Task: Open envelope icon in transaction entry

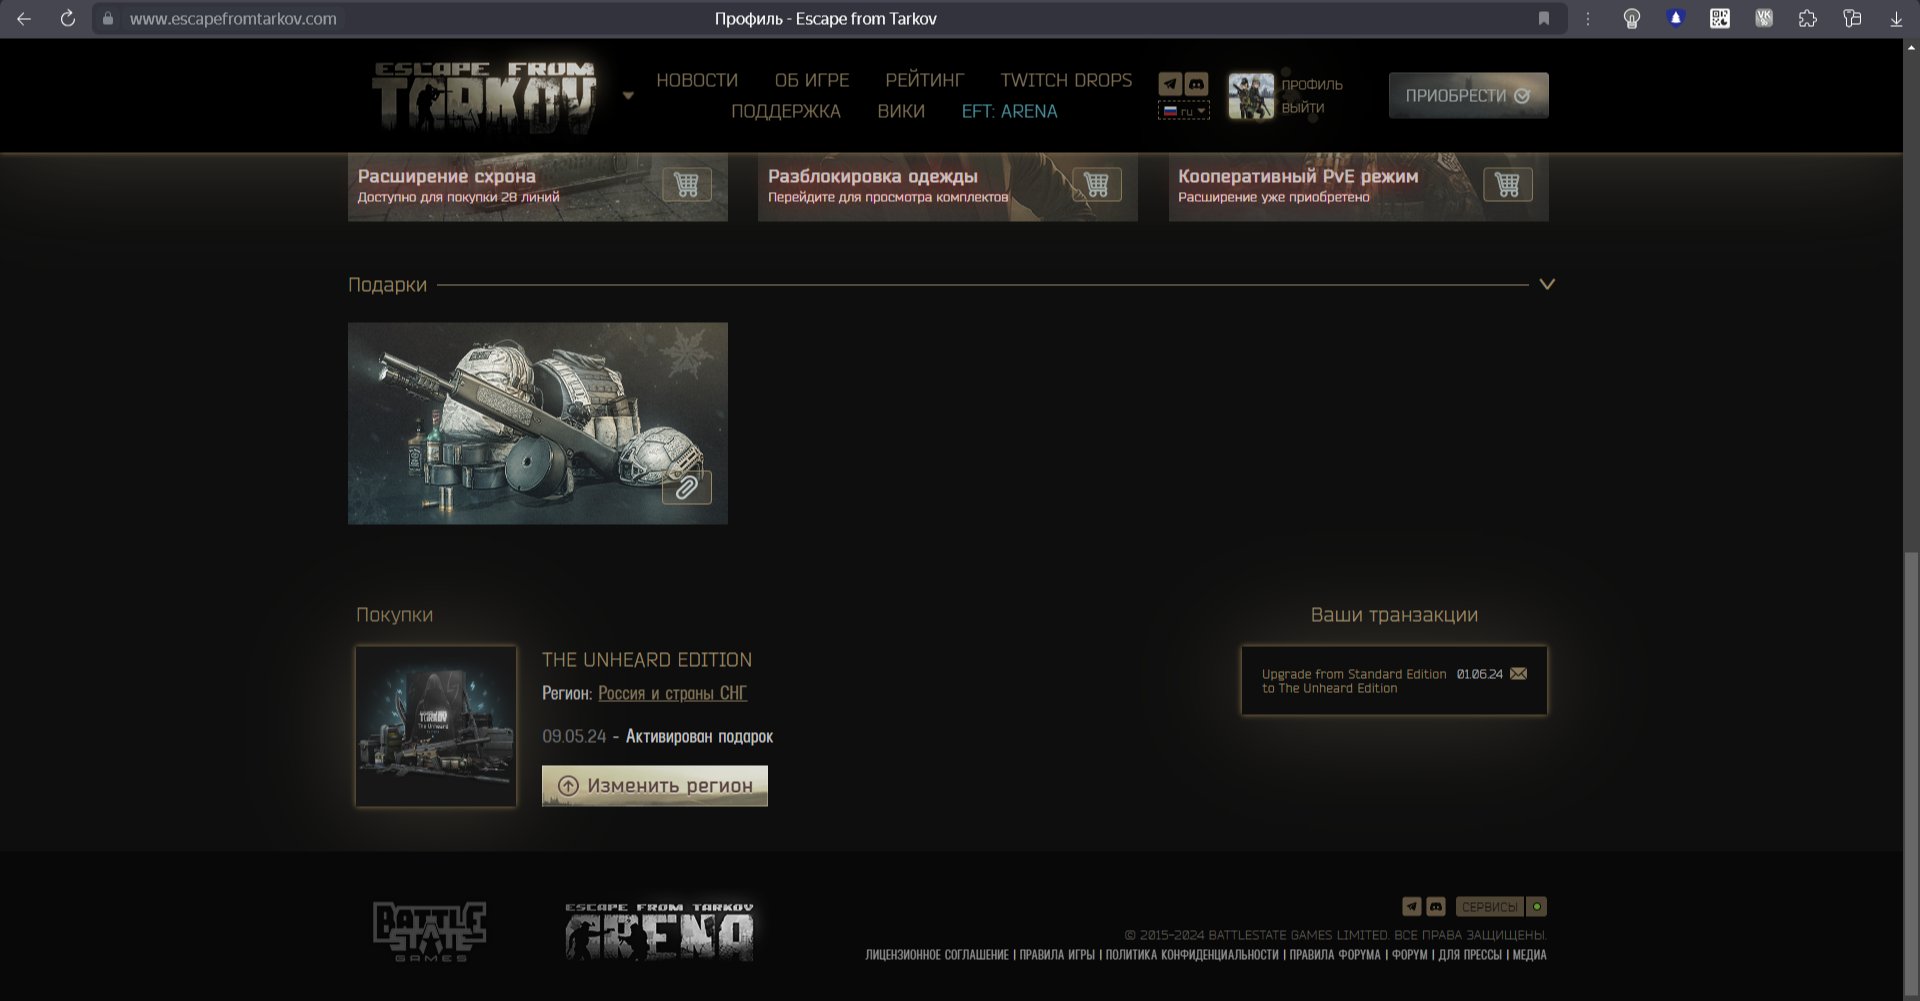Action: click(x=1518, y=674)
